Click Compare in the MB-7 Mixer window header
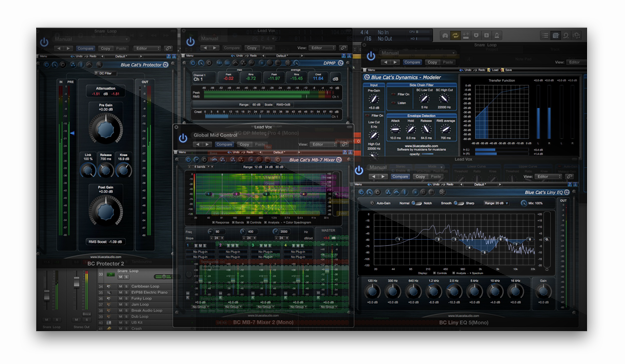 coord(224,144)
